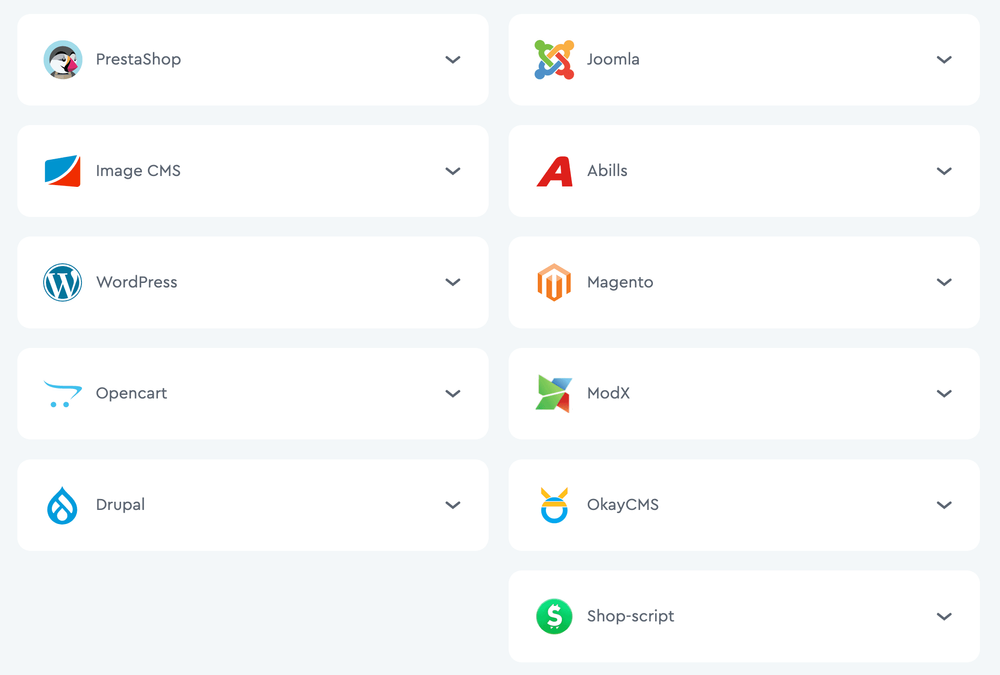Viewport: 1000px width, 675px height.
Task: Click the PrestaShop penguin logo icon
Action: point(62,60)
